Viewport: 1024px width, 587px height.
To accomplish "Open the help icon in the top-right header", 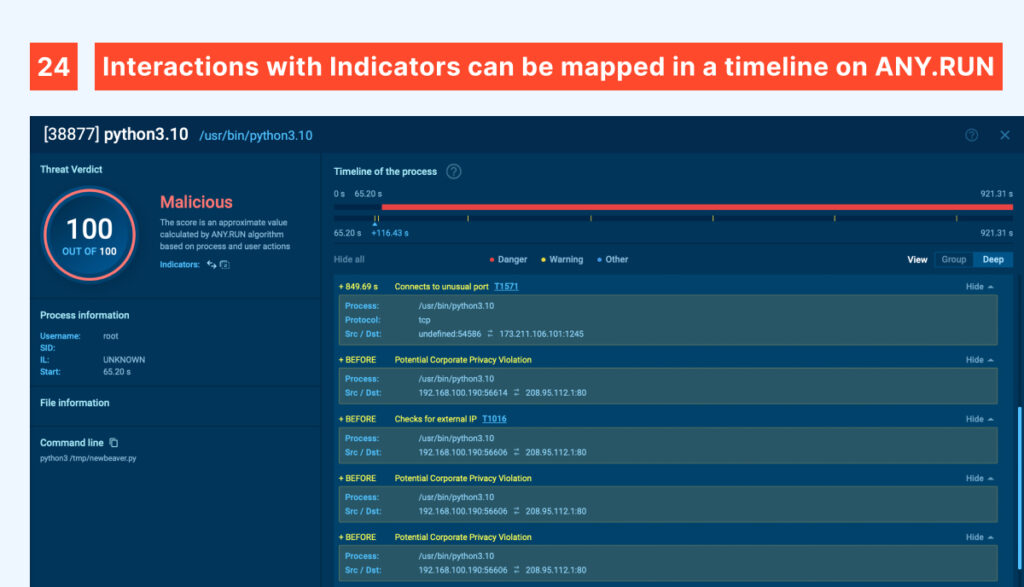I will point(971,135).
